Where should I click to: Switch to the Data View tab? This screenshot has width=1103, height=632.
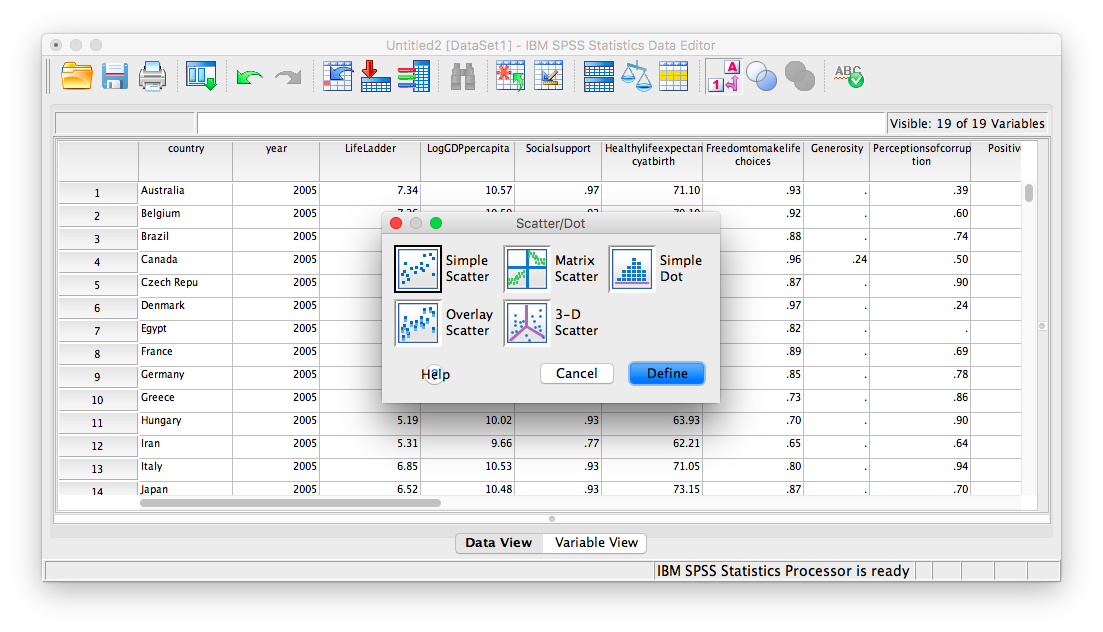tap(499, 543)
